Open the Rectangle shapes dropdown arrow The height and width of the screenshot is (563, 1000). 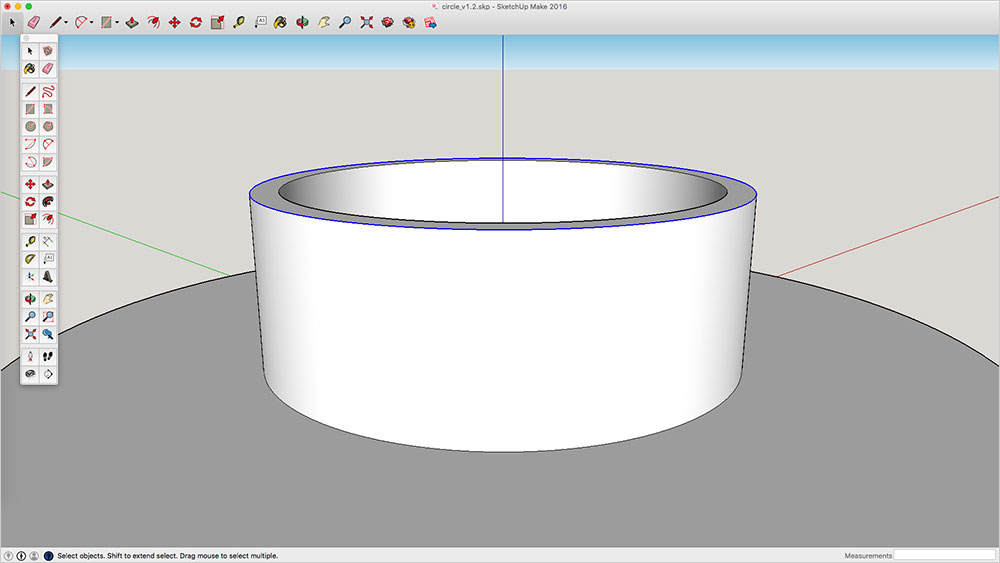pyautogui.click(x=117, y=22)
